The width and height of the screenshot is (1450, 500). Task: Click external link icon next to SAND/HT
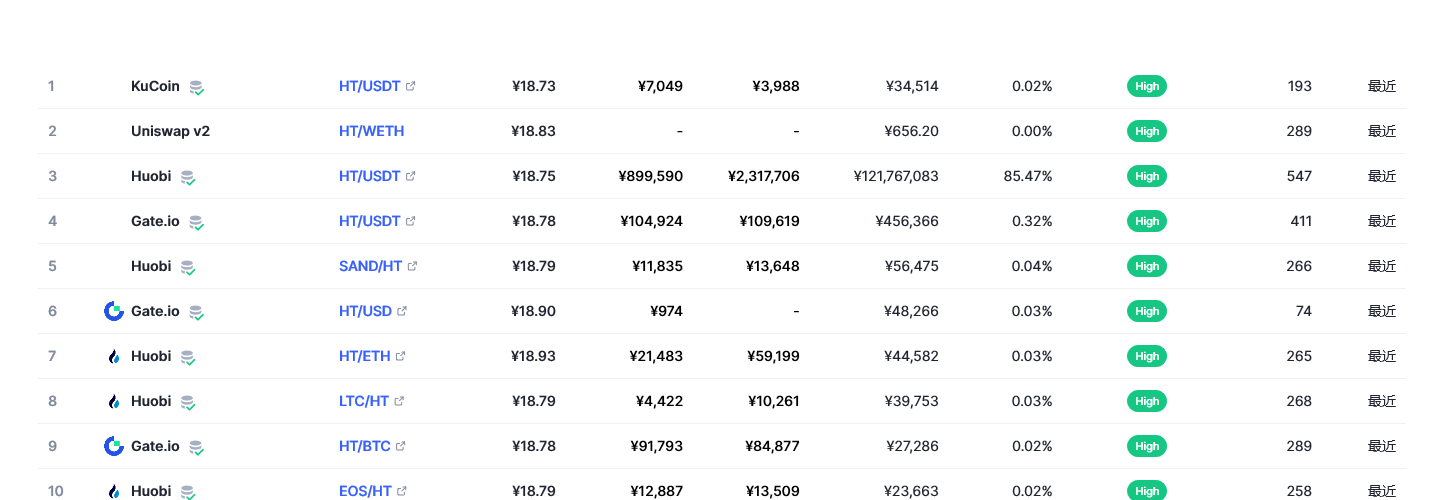point(412,266)
